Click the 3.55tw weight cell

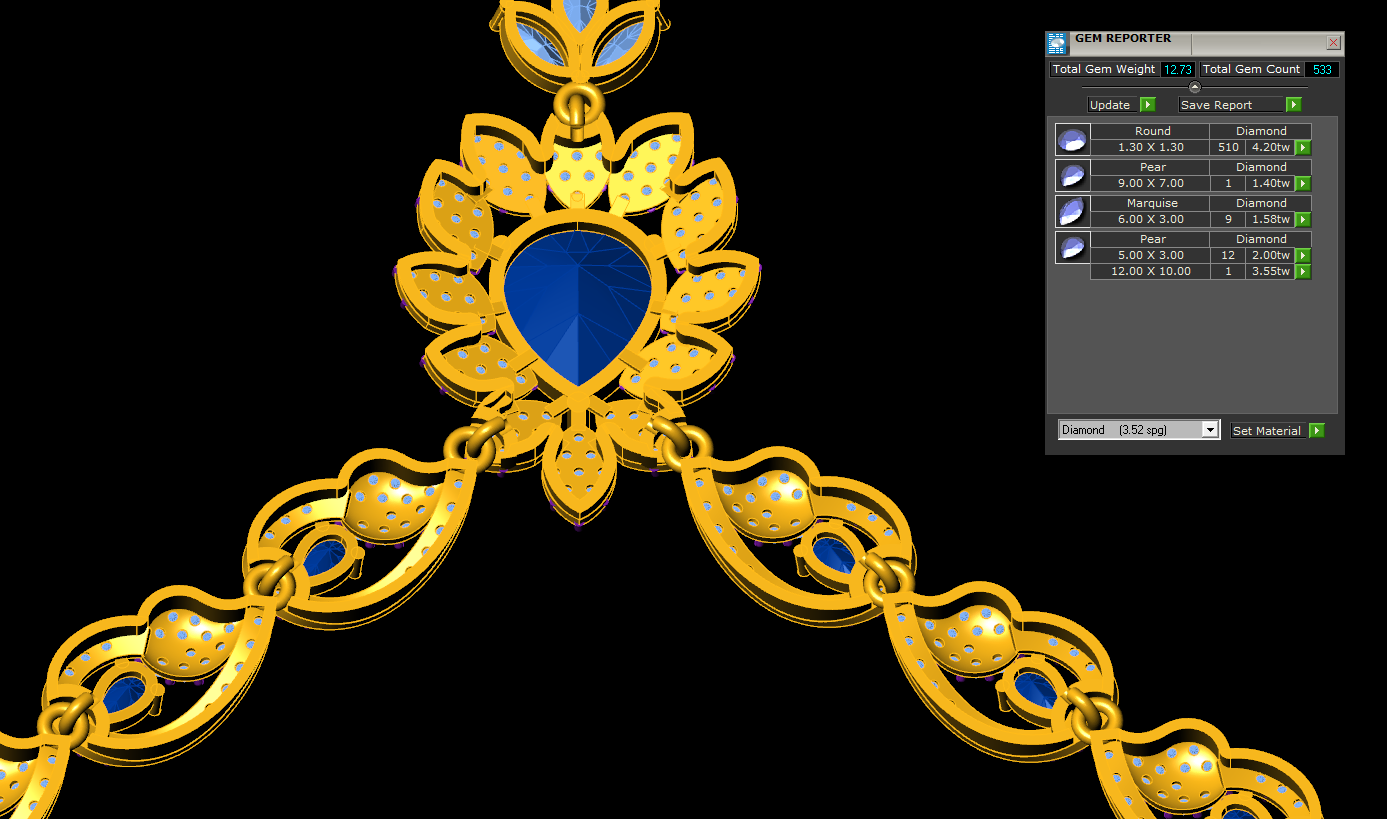coord(1270,272)
